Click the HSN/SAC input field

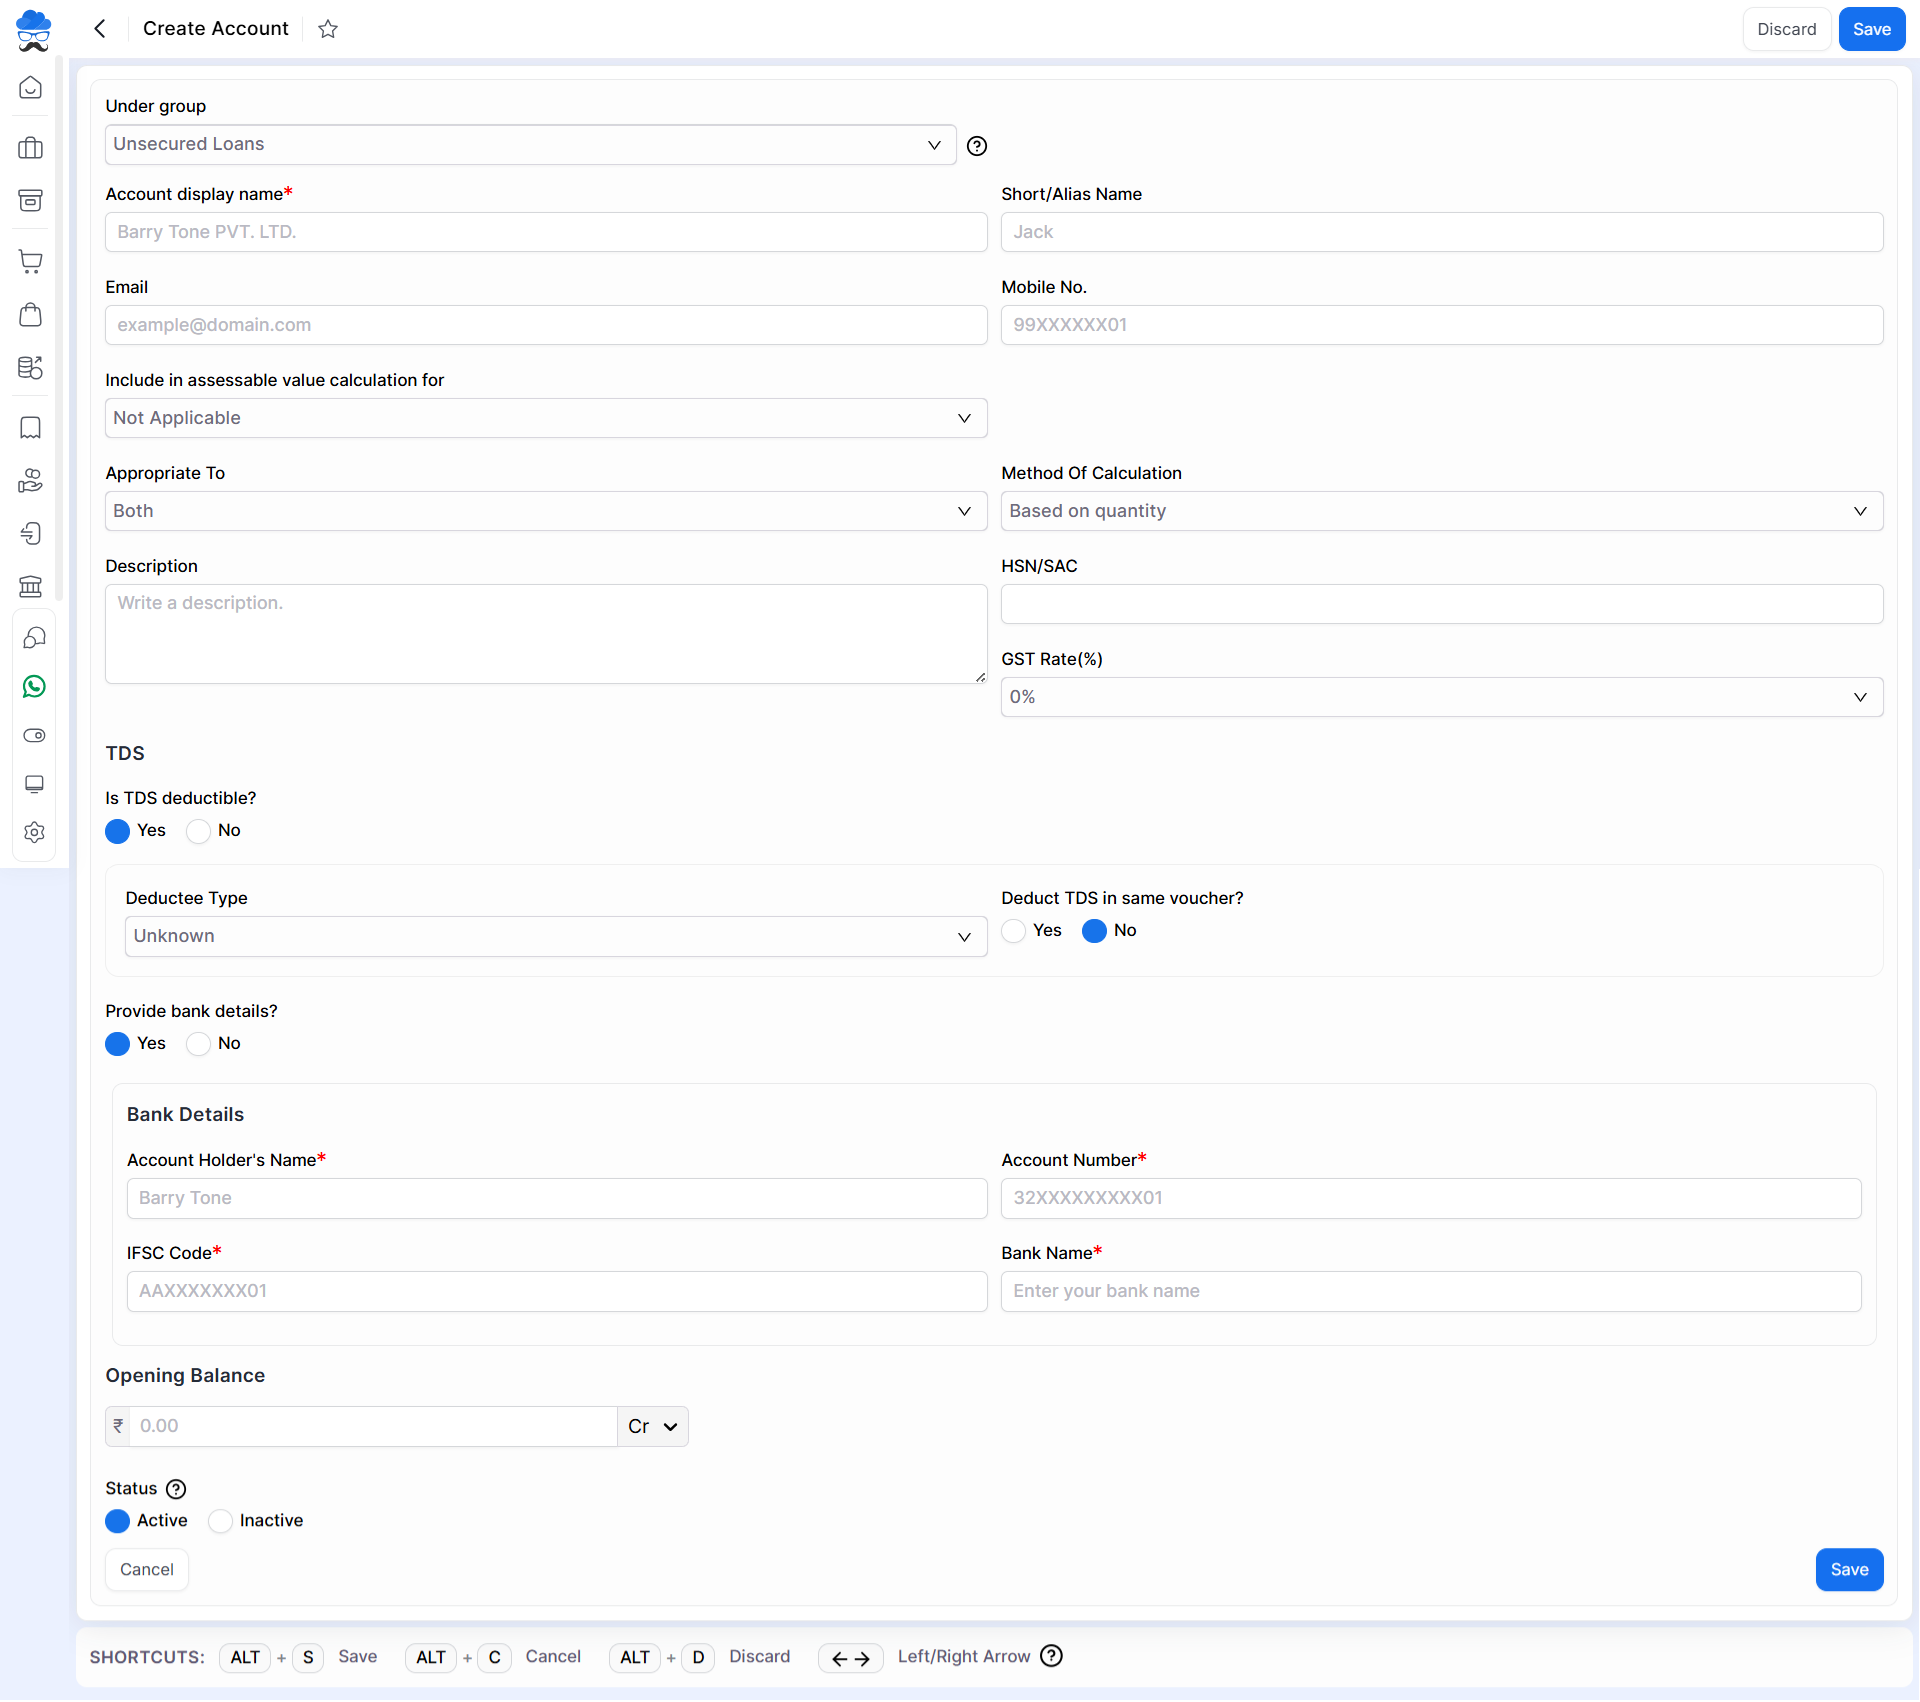(x=1442, y=604)
